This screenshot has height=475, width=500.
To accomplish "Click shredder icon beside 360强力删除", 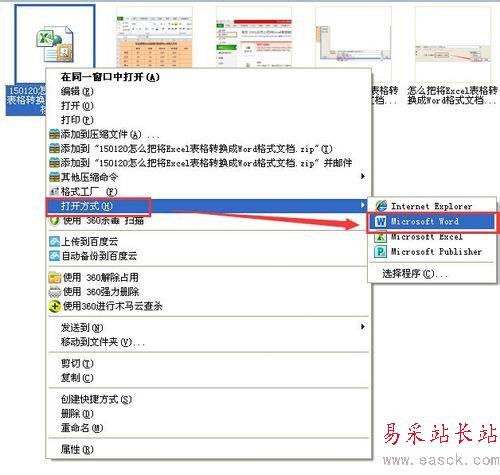I will coord(55,292).
